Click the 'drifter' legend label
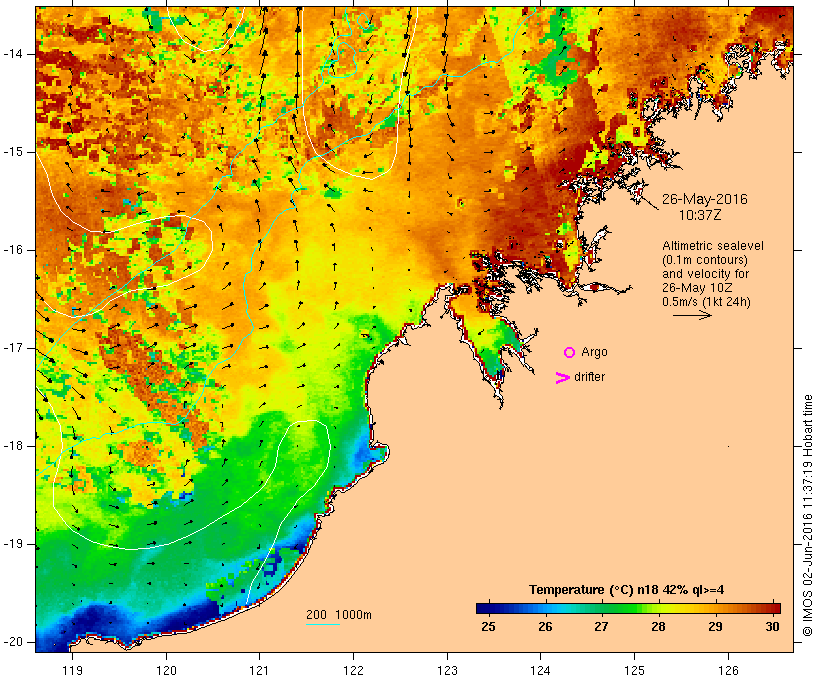820x680 pixels. [589, 377]
